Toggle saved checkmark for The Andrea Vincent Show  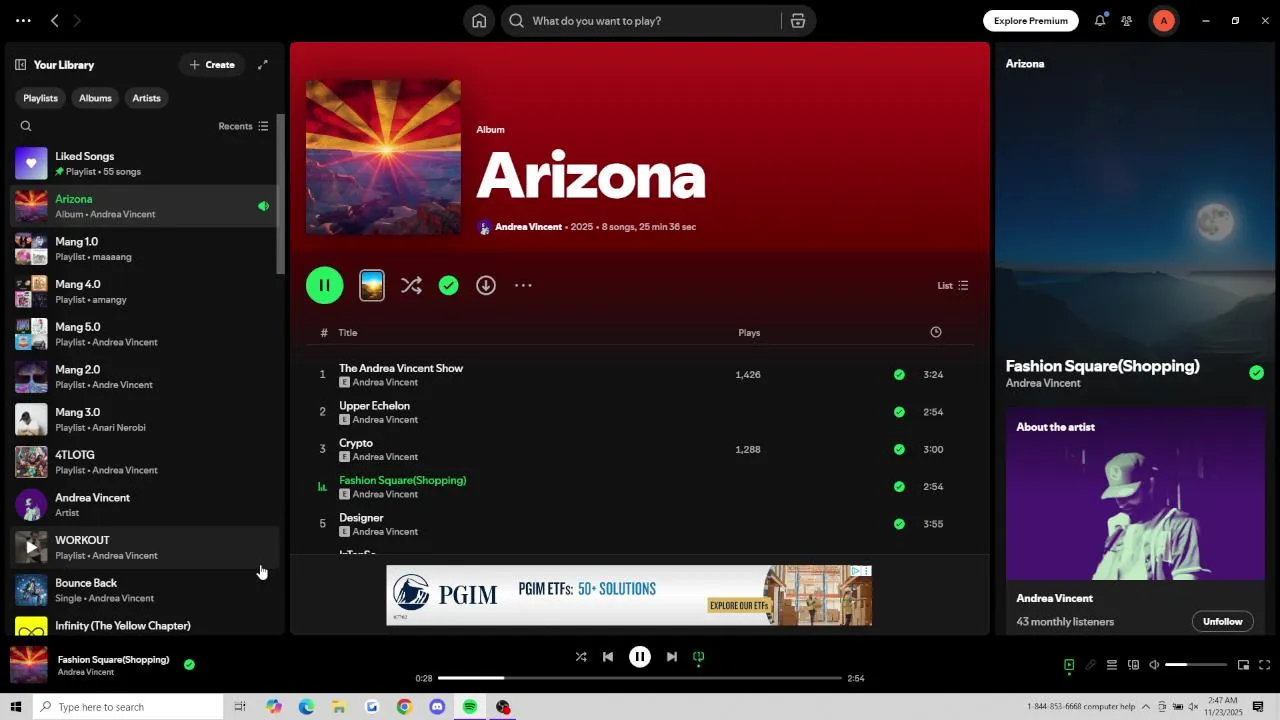[899, 375]
